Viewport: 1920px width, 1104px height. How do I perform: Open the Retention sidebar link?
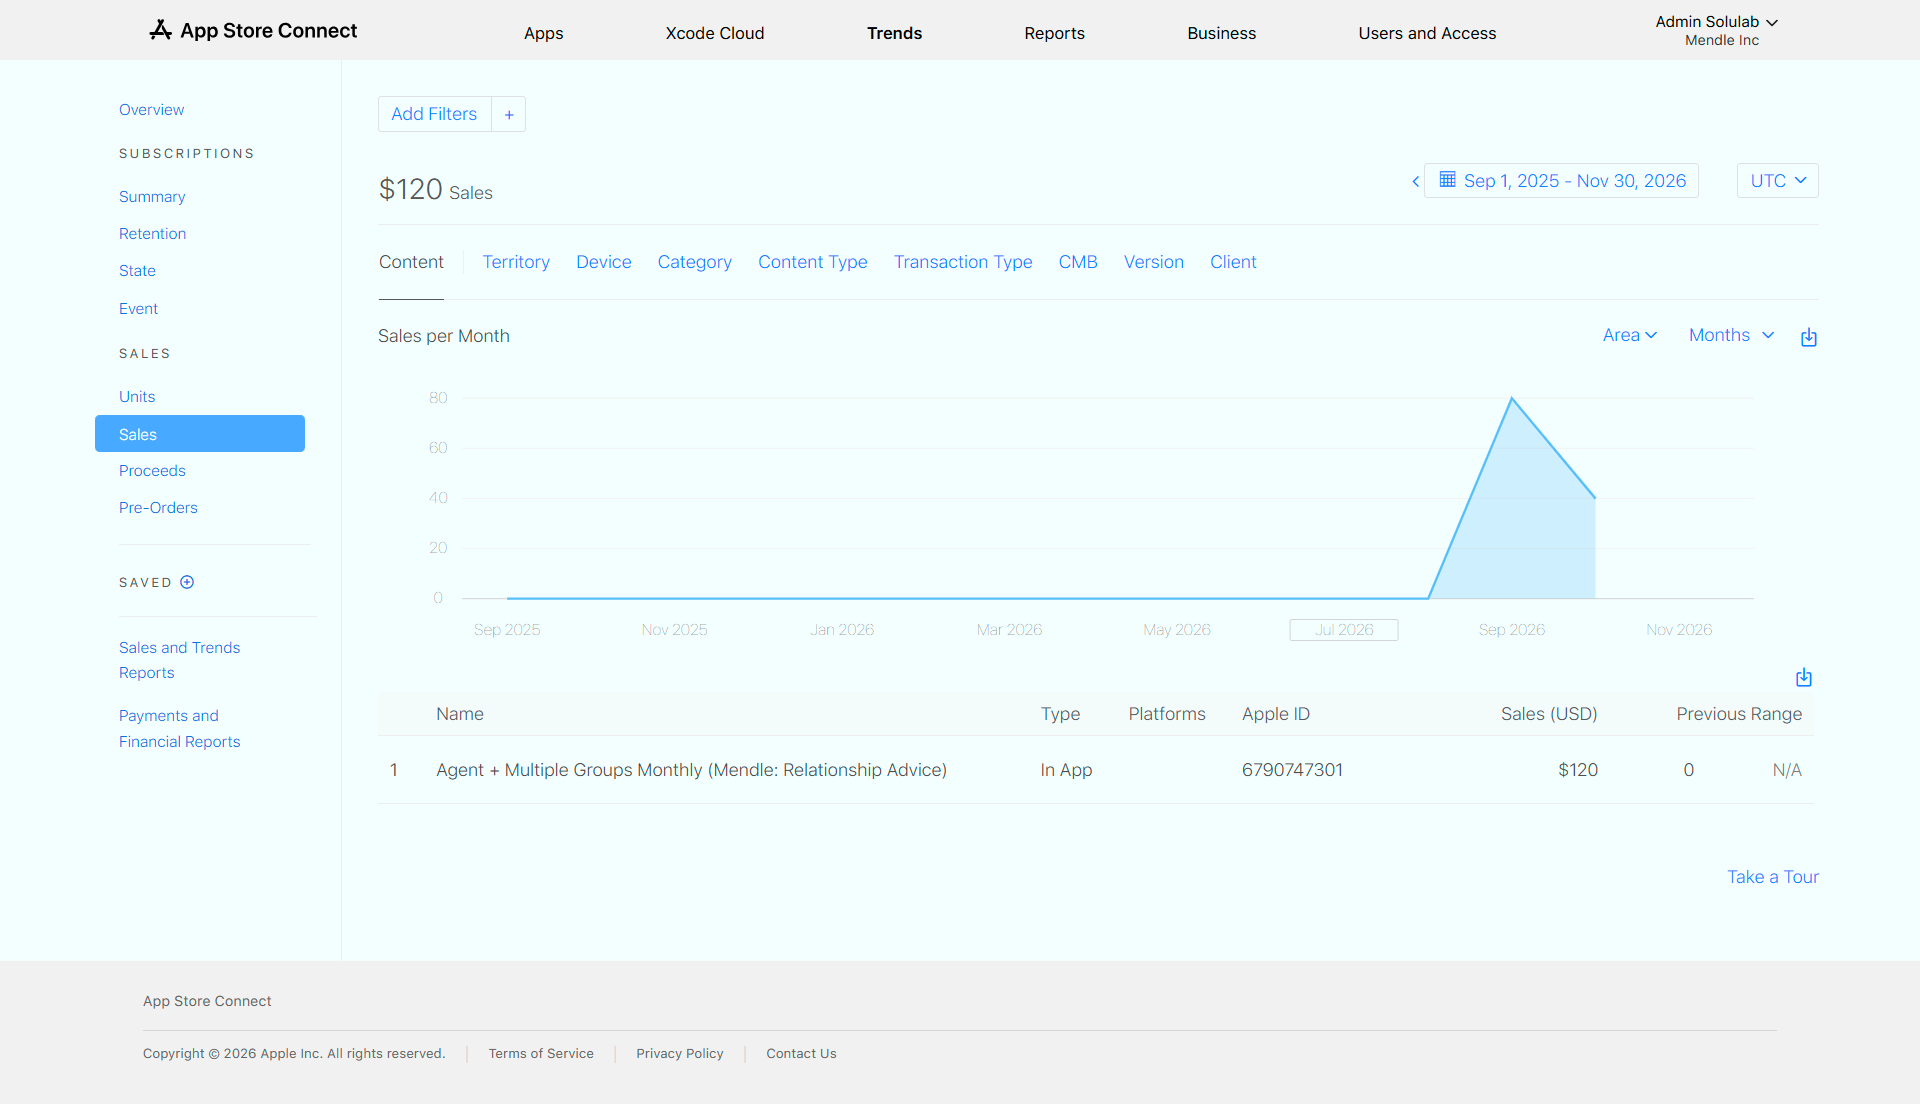click(153, 234)
